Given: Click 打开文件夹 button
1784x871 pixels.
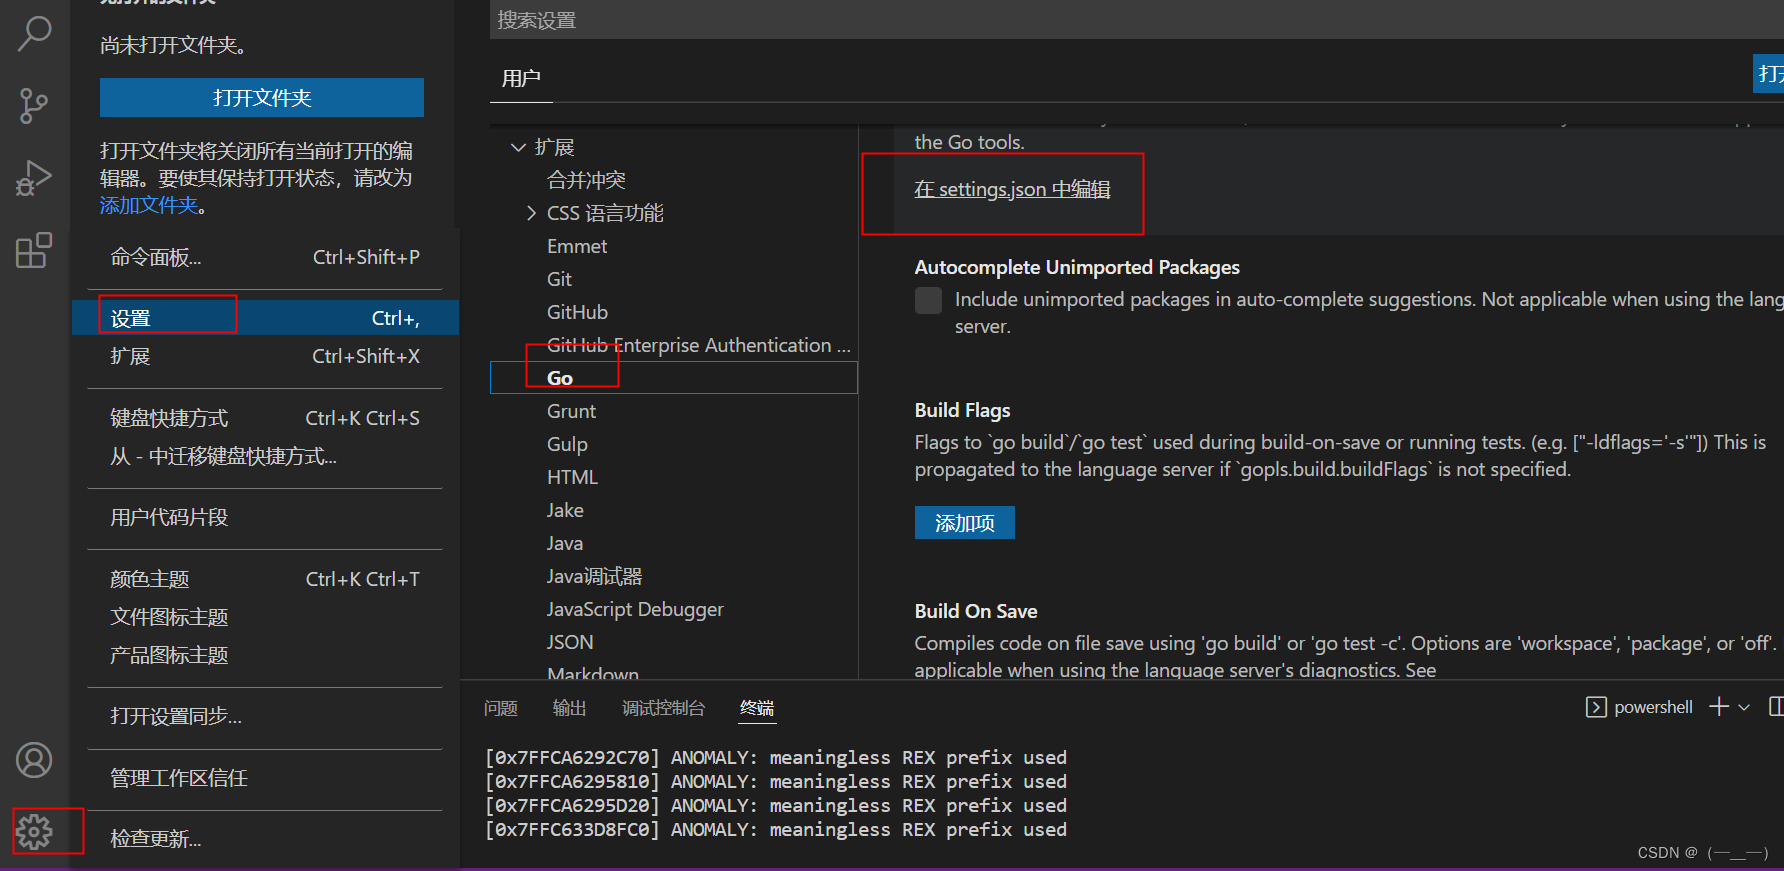Looking at the screenshot, I should (x=262, y=98).
